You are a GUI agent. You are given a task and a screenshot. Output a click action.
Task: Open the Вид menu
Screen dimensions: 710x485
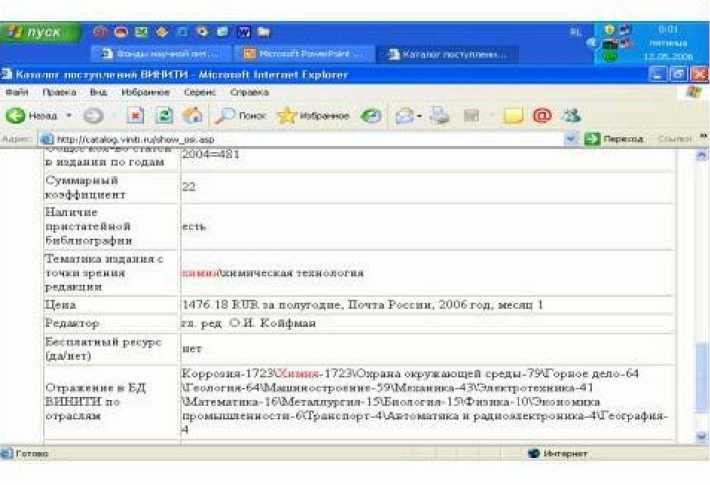[x=98, y=92]
